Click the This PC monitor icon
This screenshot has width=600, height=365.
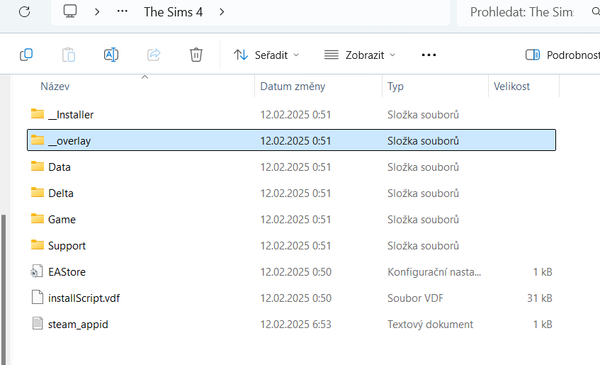[x=70, y=11]
